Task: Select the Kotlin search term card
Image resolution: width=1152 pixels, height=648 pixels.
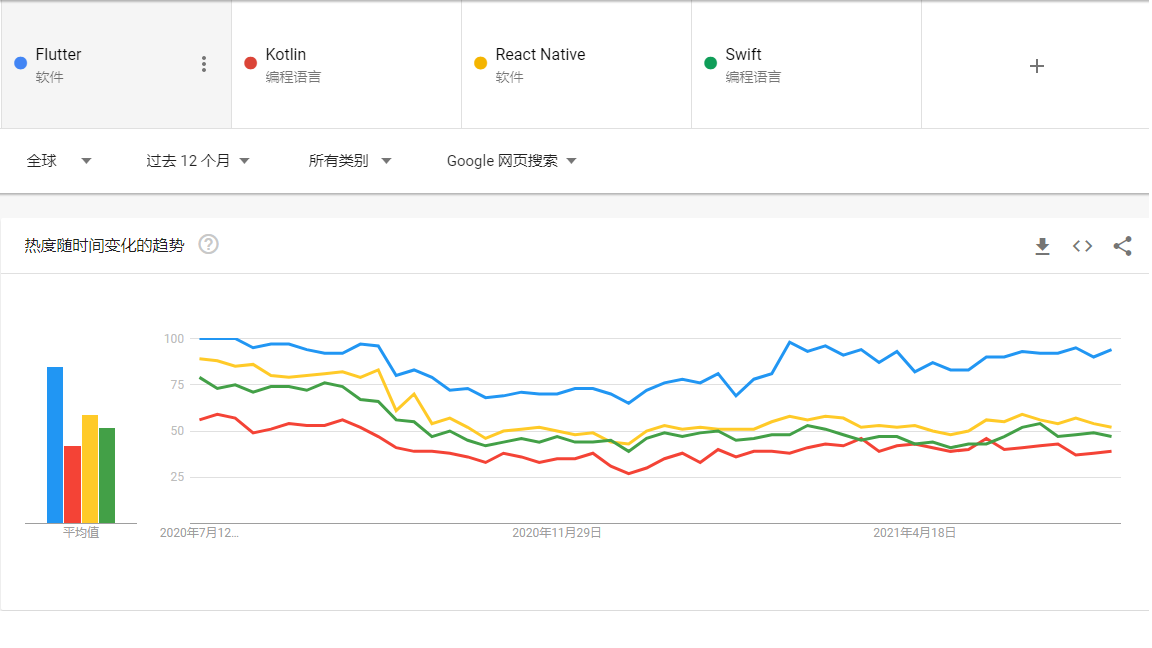Action: [346, 65]
